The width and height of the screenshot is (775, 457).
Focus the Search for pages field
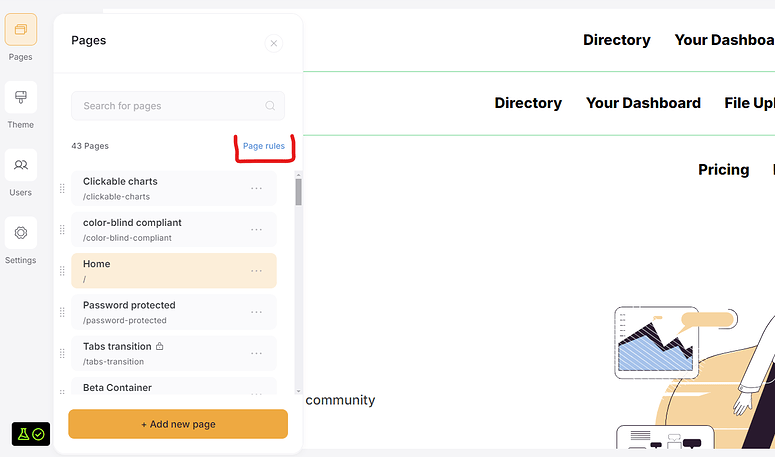pos(178,106)
